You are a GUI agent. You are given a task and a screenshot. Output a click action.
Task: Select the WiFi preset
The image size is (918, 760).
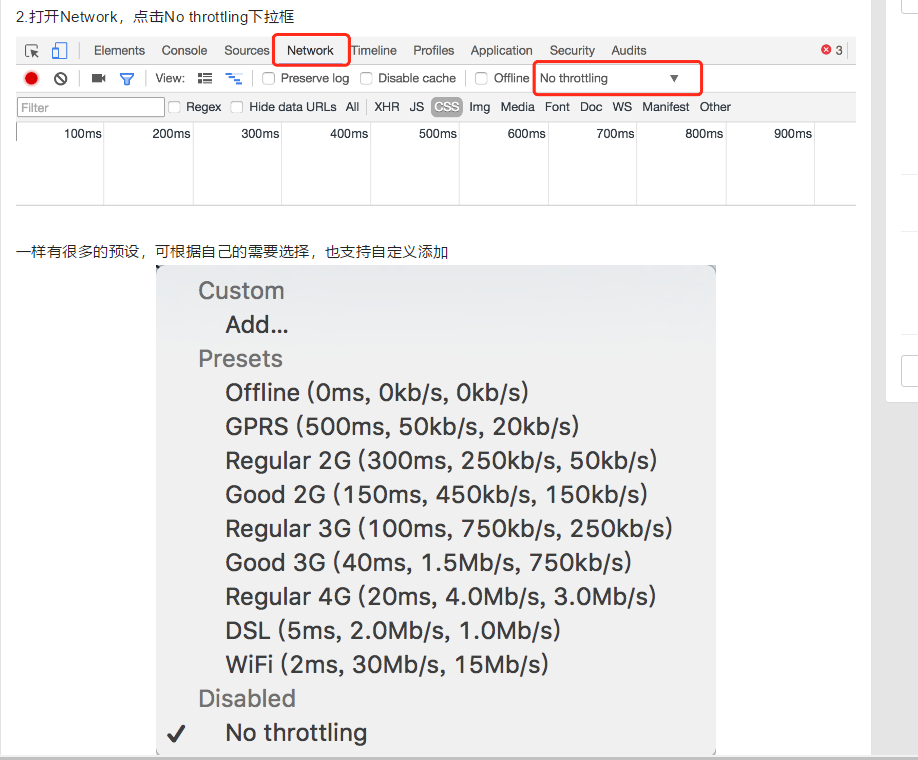pyautogui.click(x=387, y=664)
